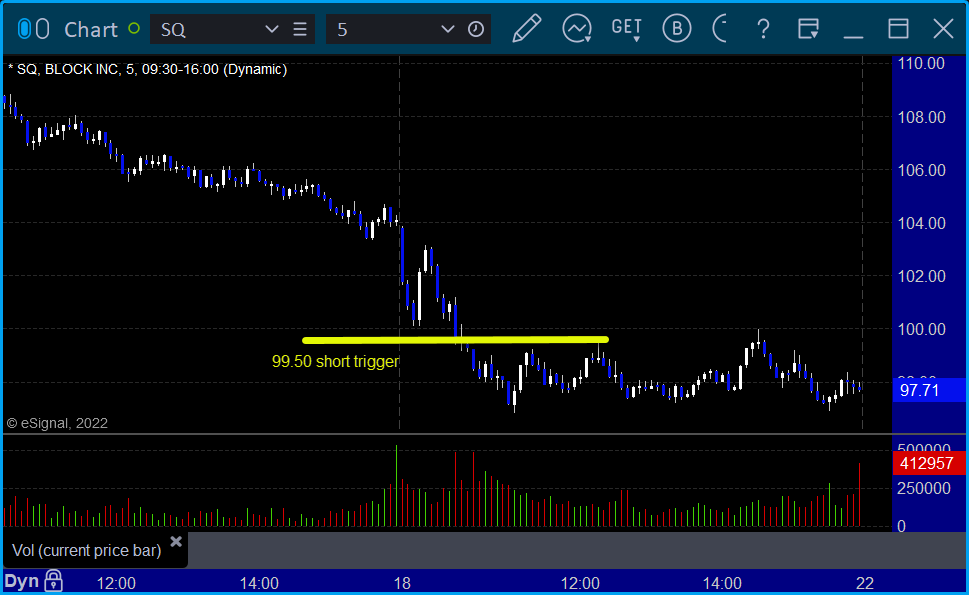Click the circled B icon
969x595 pixels.
tap(677, 28)
